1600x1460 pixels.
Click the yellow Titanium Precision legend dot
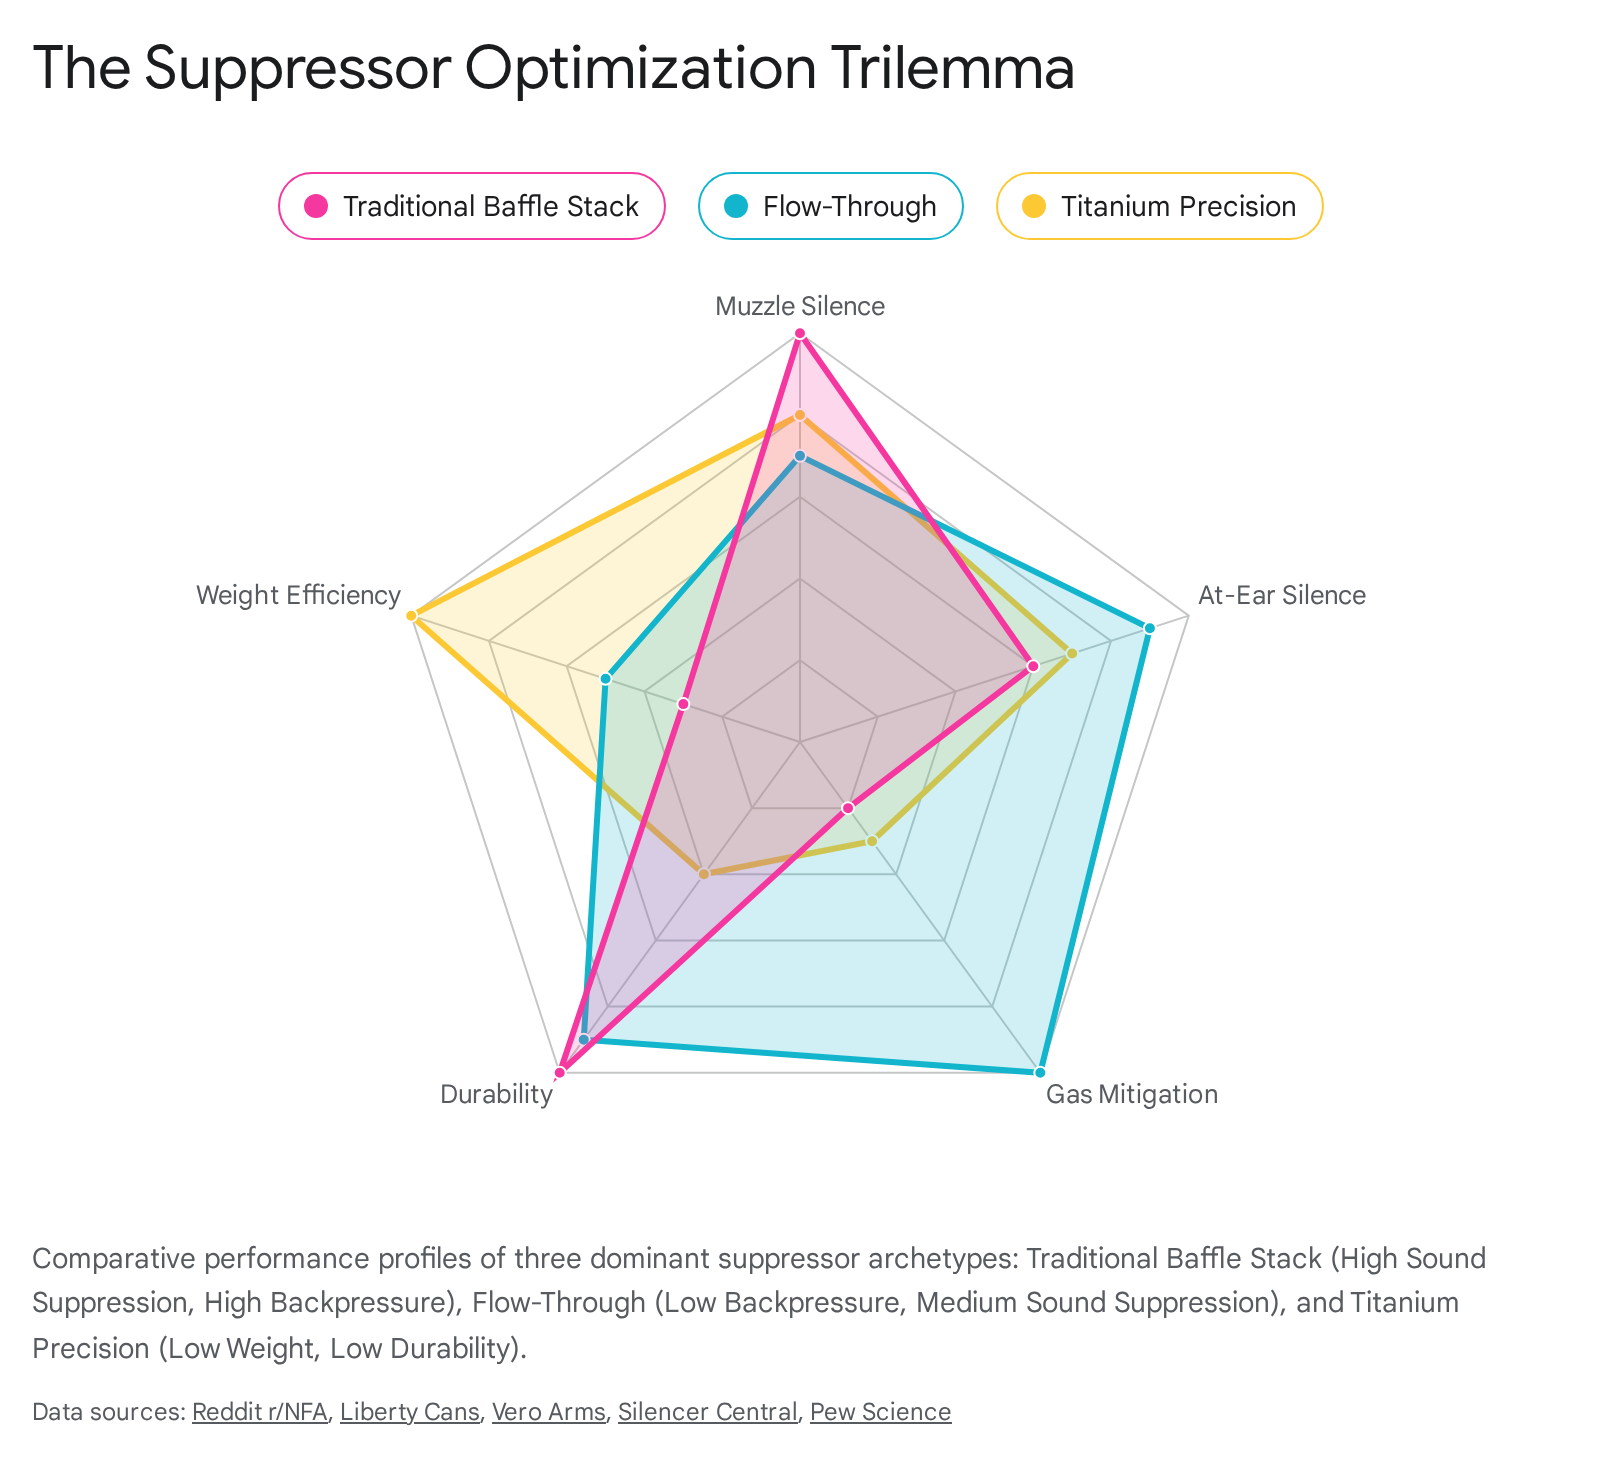click(x=1034, y=206)
